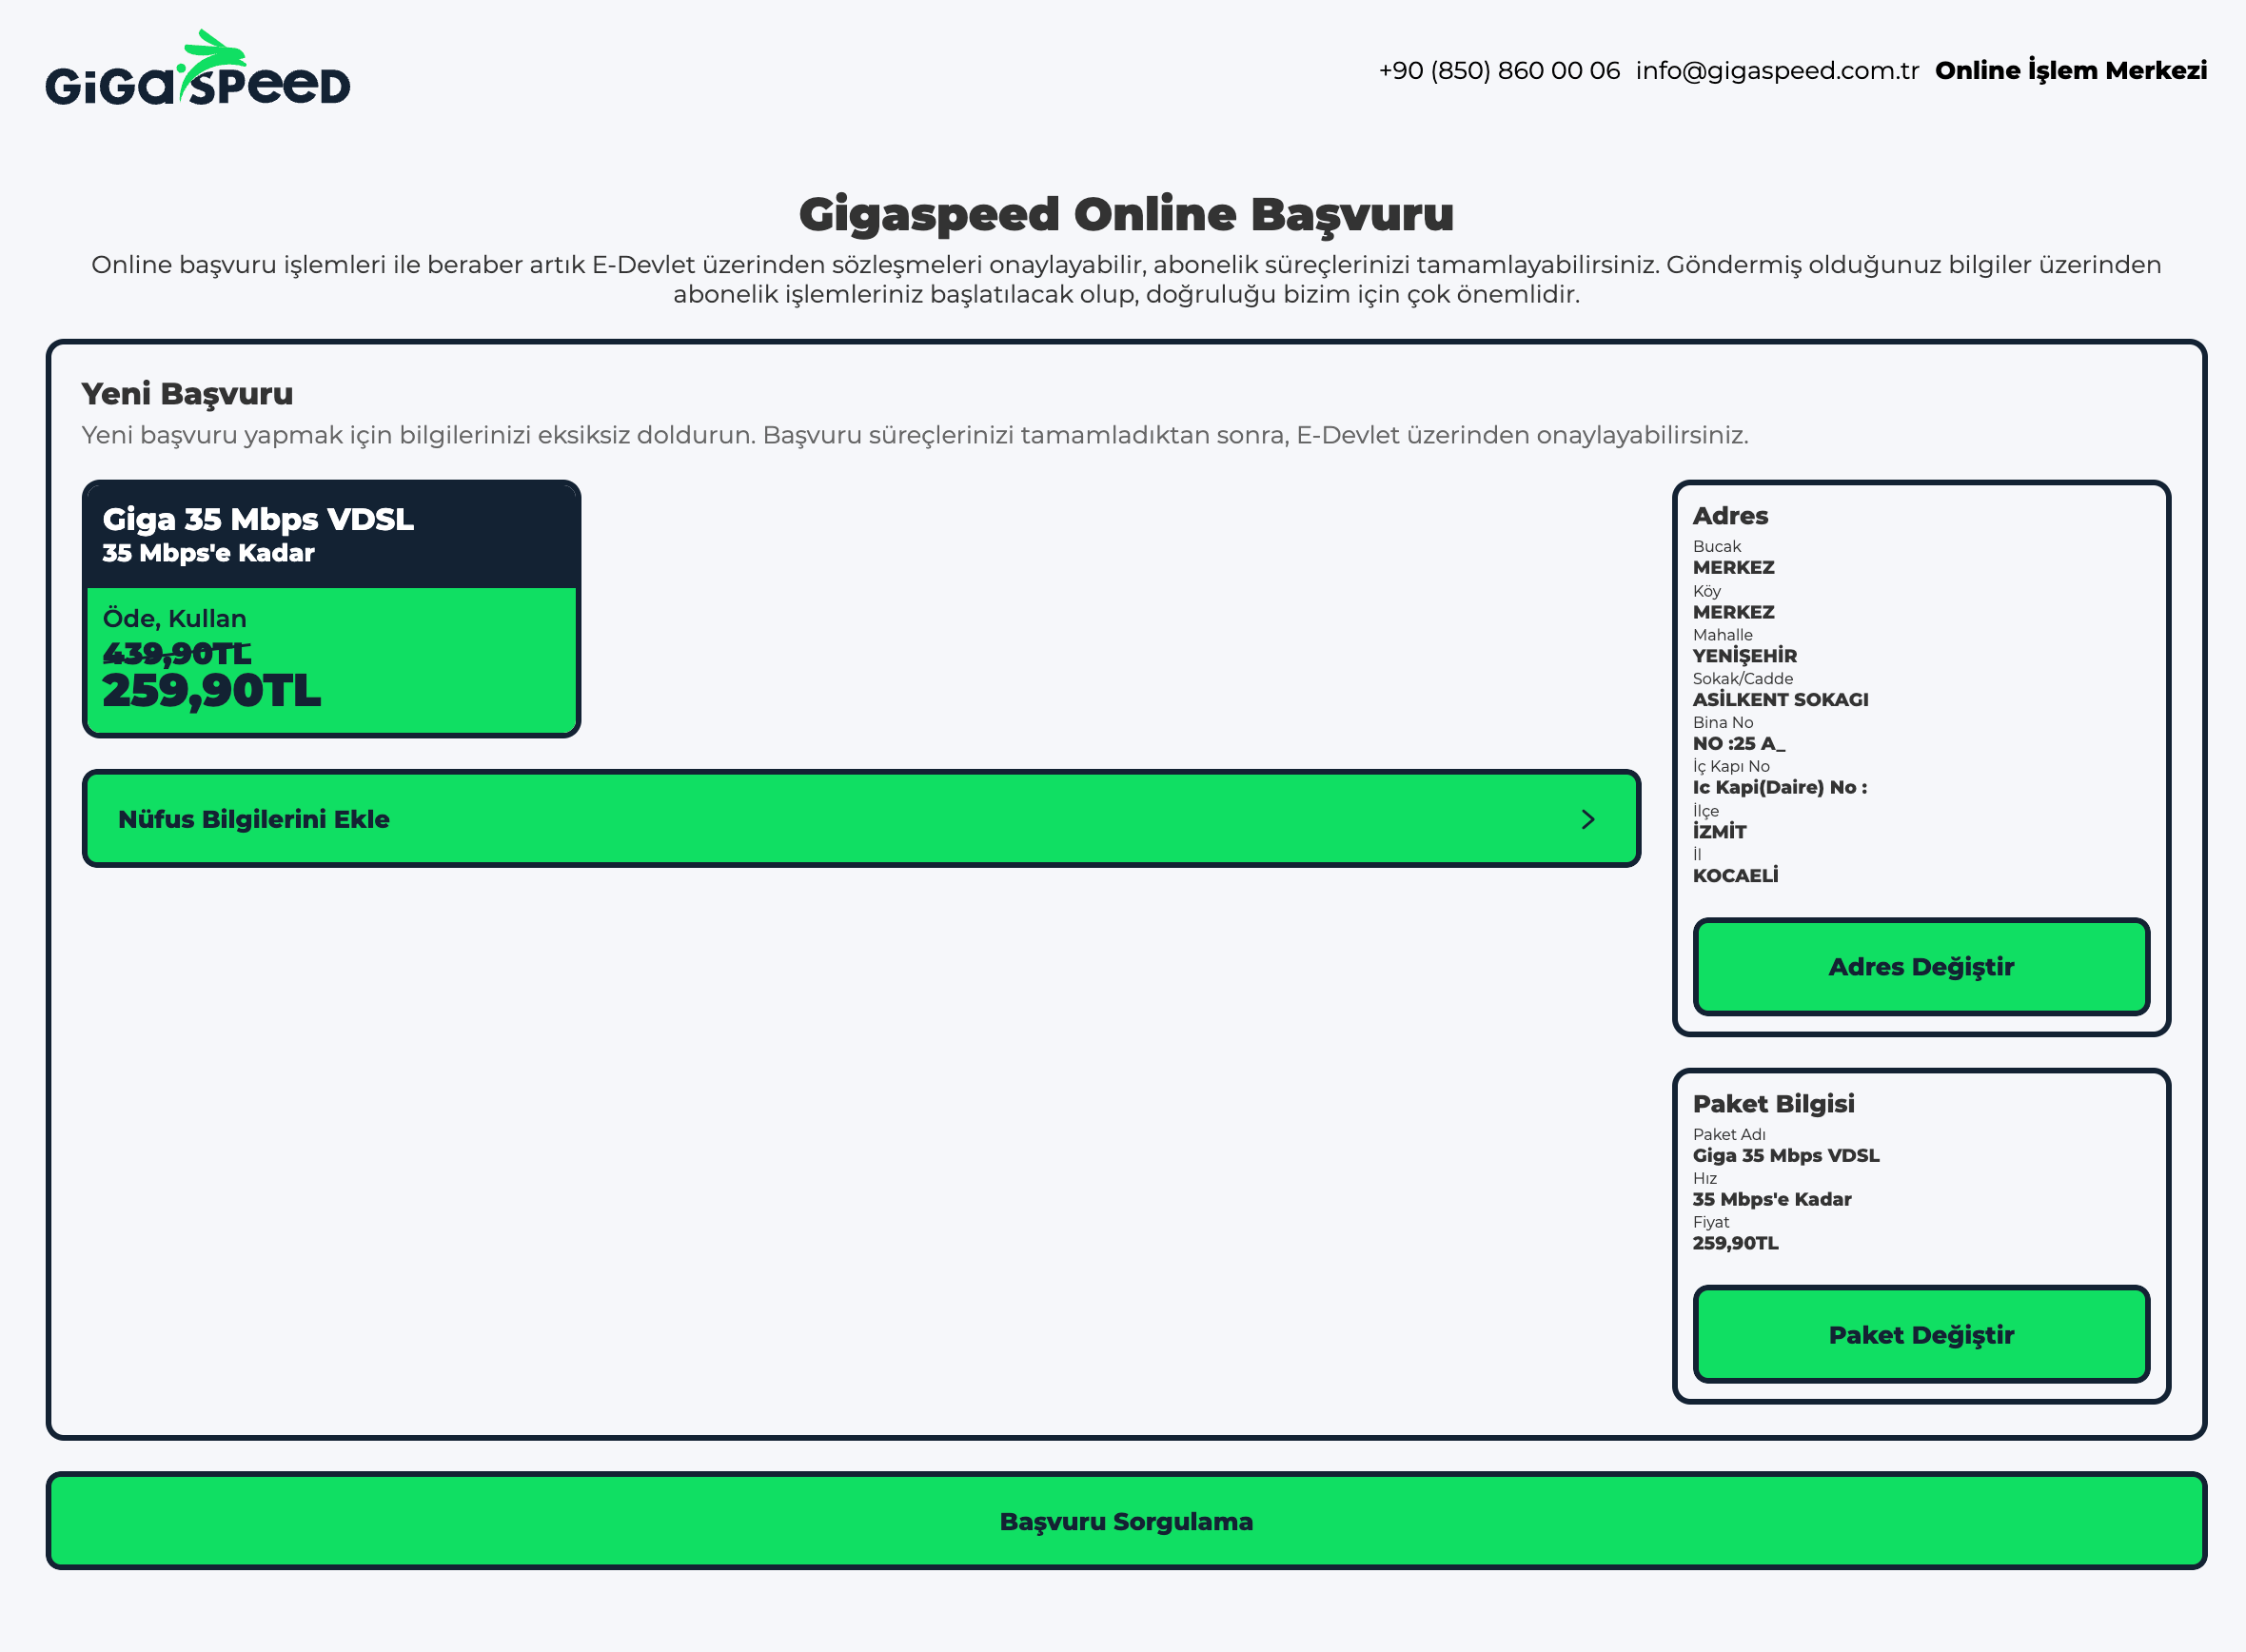The image size is (2246, 1652).
Task: Click the Adres panel heading
Action: 1729,516
